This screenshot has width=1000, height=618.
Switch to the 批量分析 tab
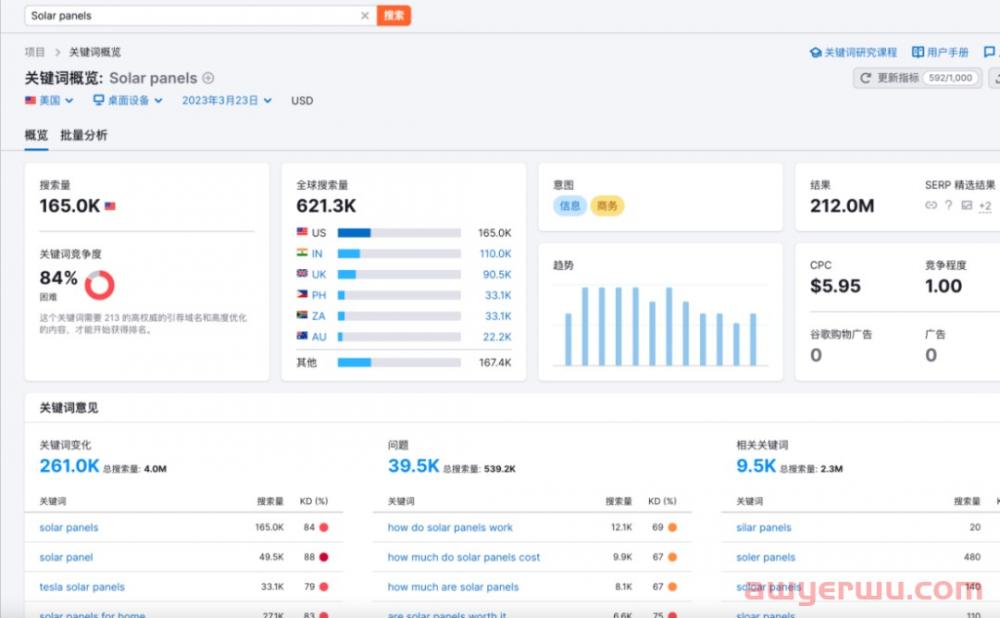tap(84, 135)
